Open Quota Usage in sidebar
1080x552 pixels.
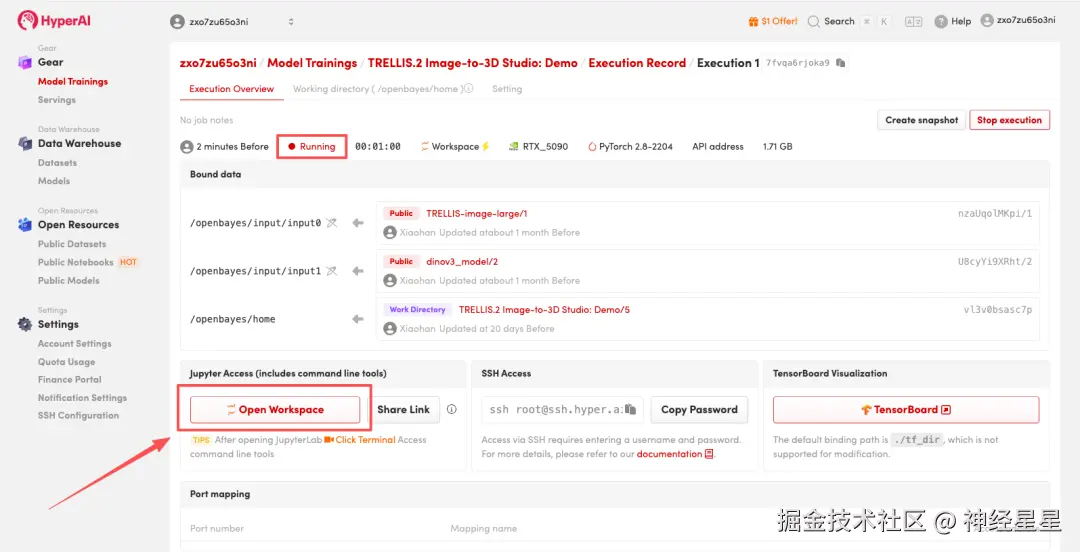point(67,362)
